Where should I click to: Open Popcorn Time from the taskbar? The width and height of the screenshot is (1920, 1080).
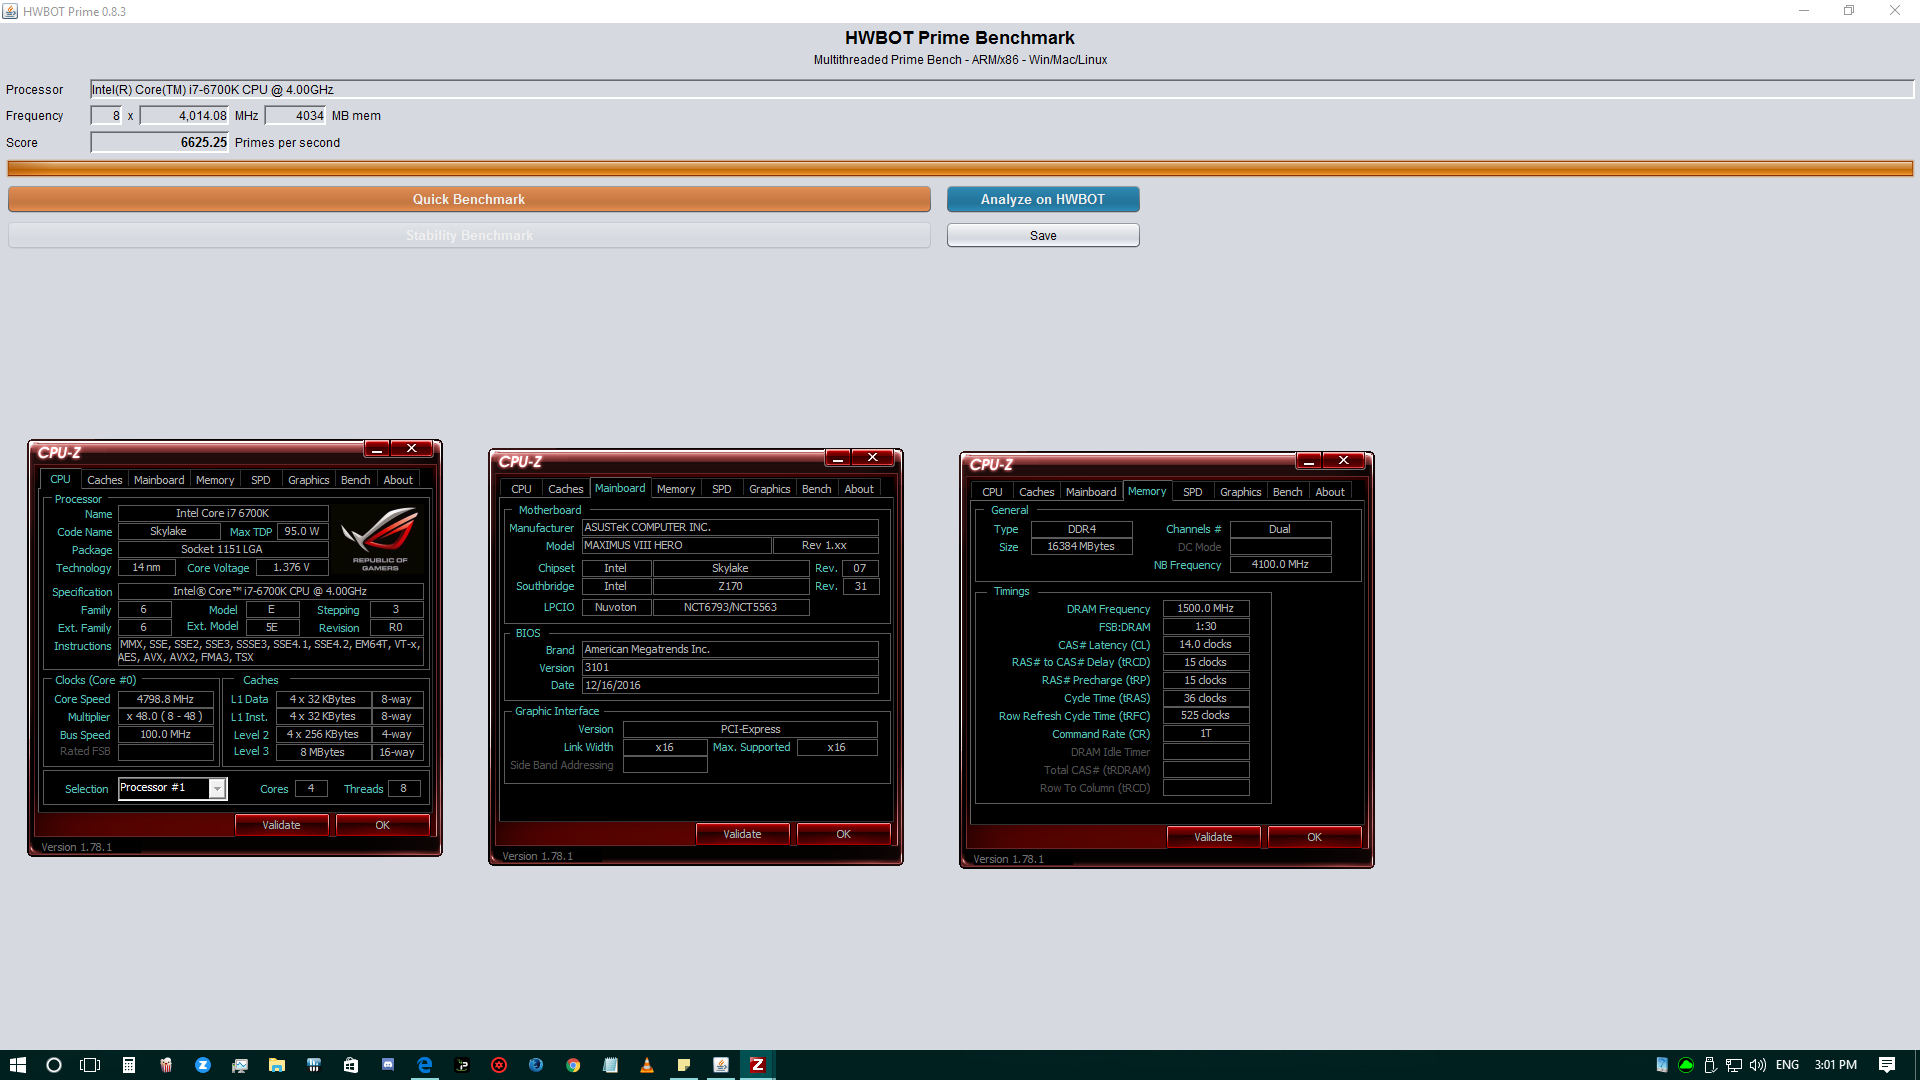pyautogui.click(x=166, y=1065)
